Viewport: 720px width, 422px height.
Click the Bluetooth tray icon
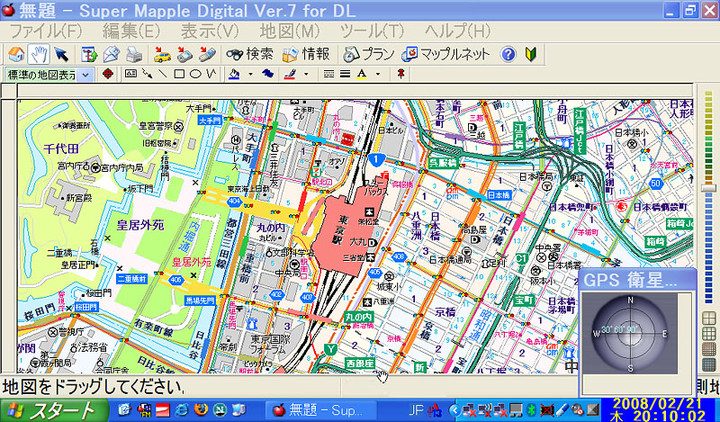coord(532,410)
